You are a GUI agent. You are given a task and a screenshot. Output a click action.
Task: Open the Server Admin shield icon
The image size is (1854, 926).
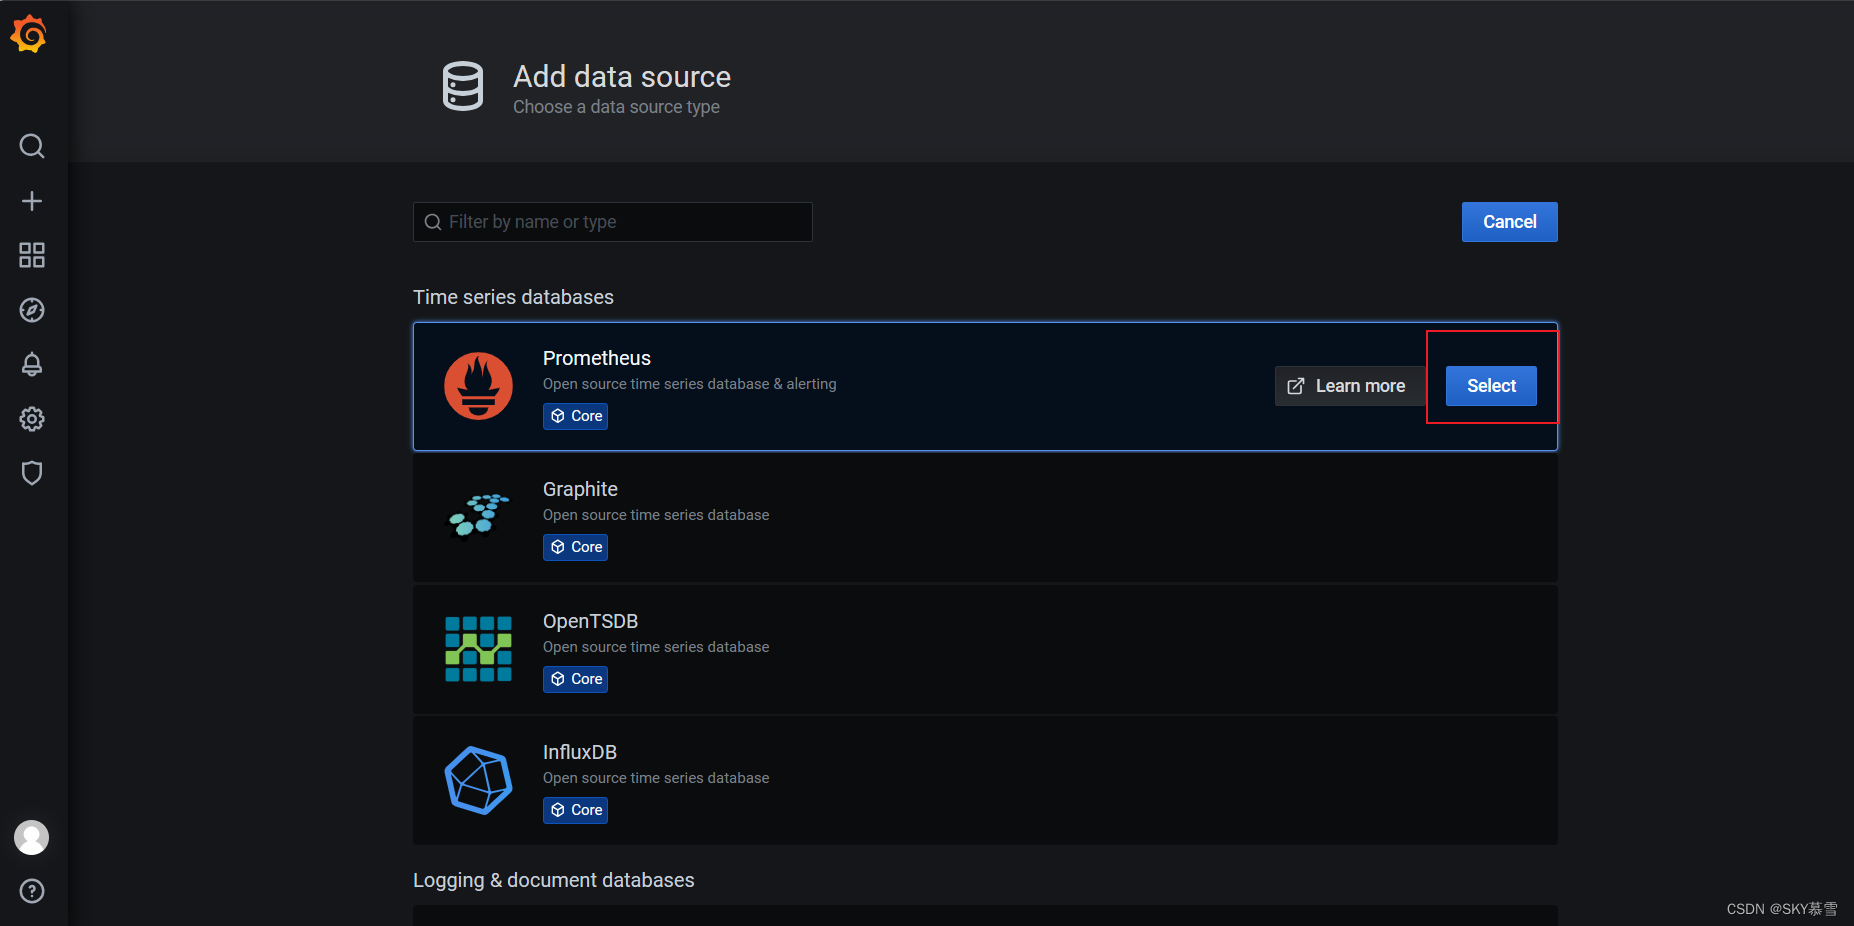coord(32,473)
